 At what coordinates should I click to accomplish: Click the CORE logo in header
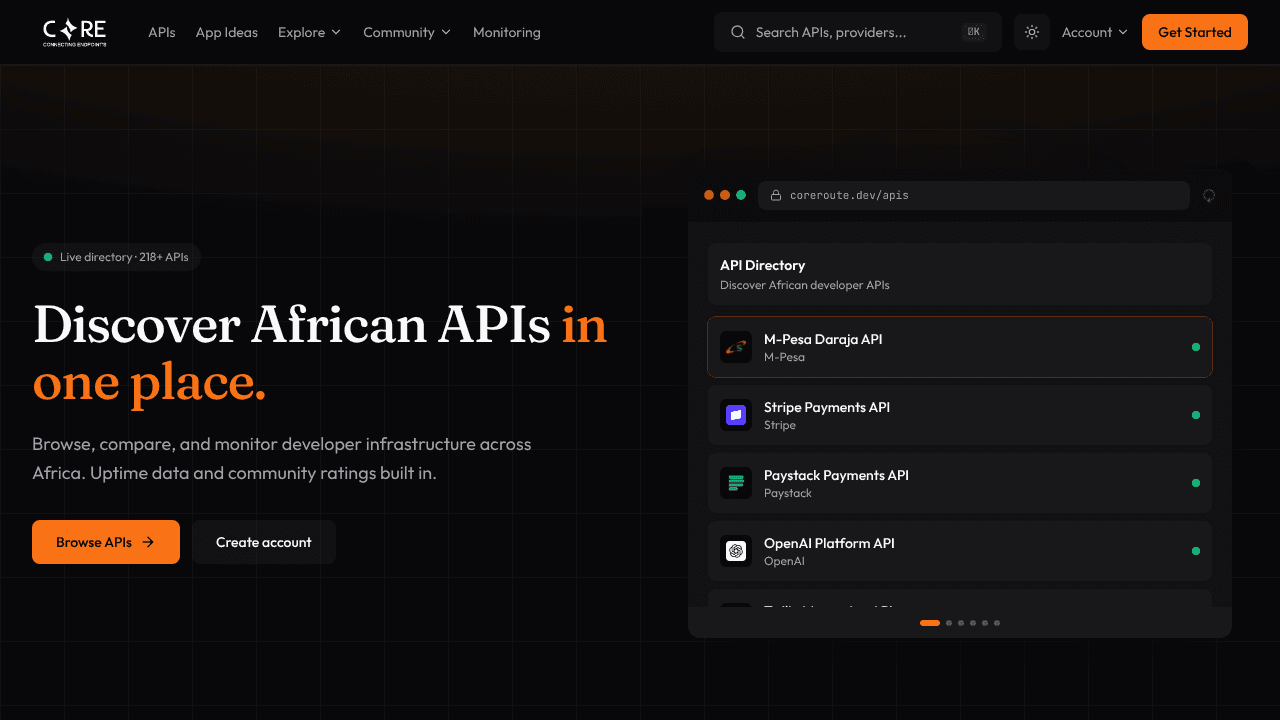(75, 33)
